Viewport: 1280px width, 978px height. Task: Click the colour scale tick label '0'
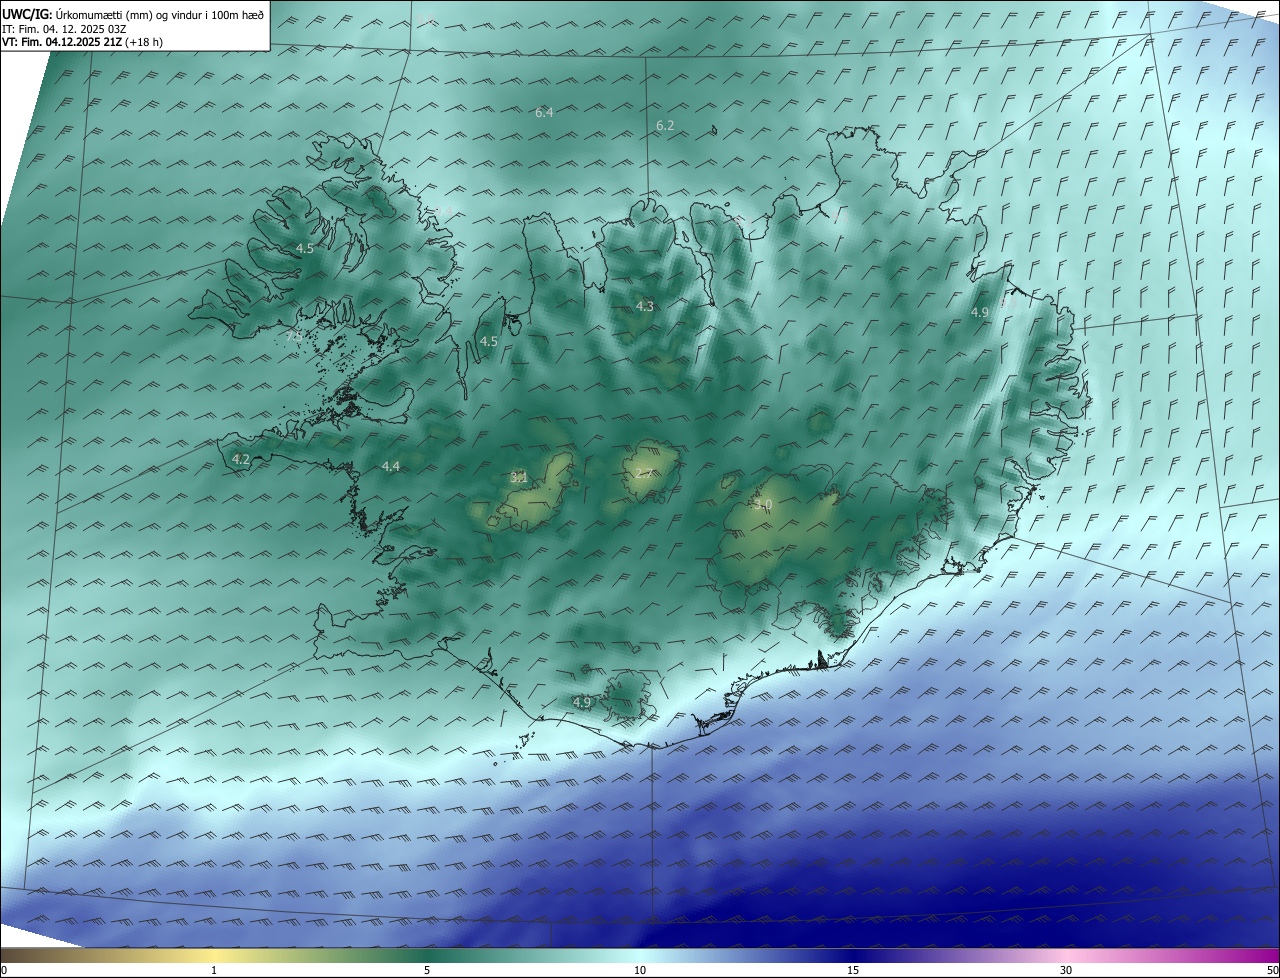3,970
